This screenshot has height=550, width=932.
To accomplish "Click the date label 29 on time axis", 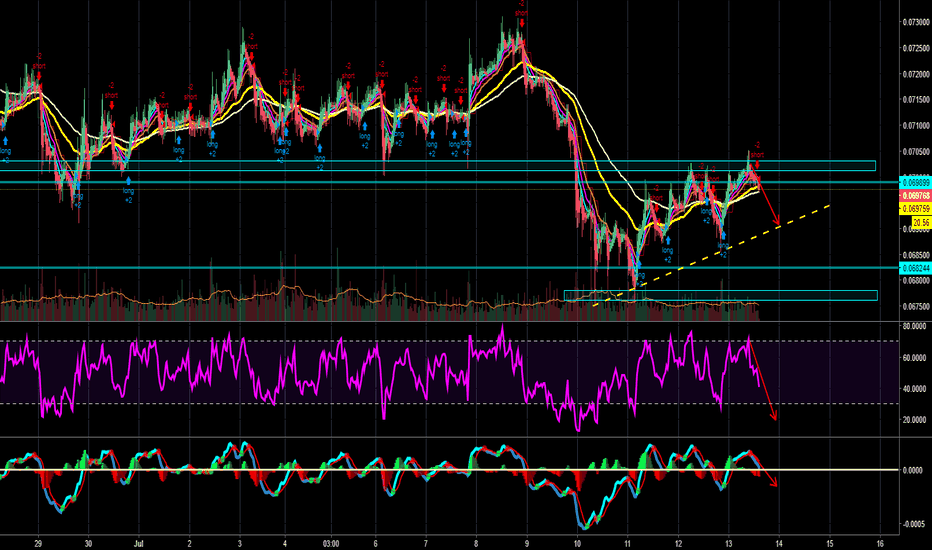I will (38, 543).
